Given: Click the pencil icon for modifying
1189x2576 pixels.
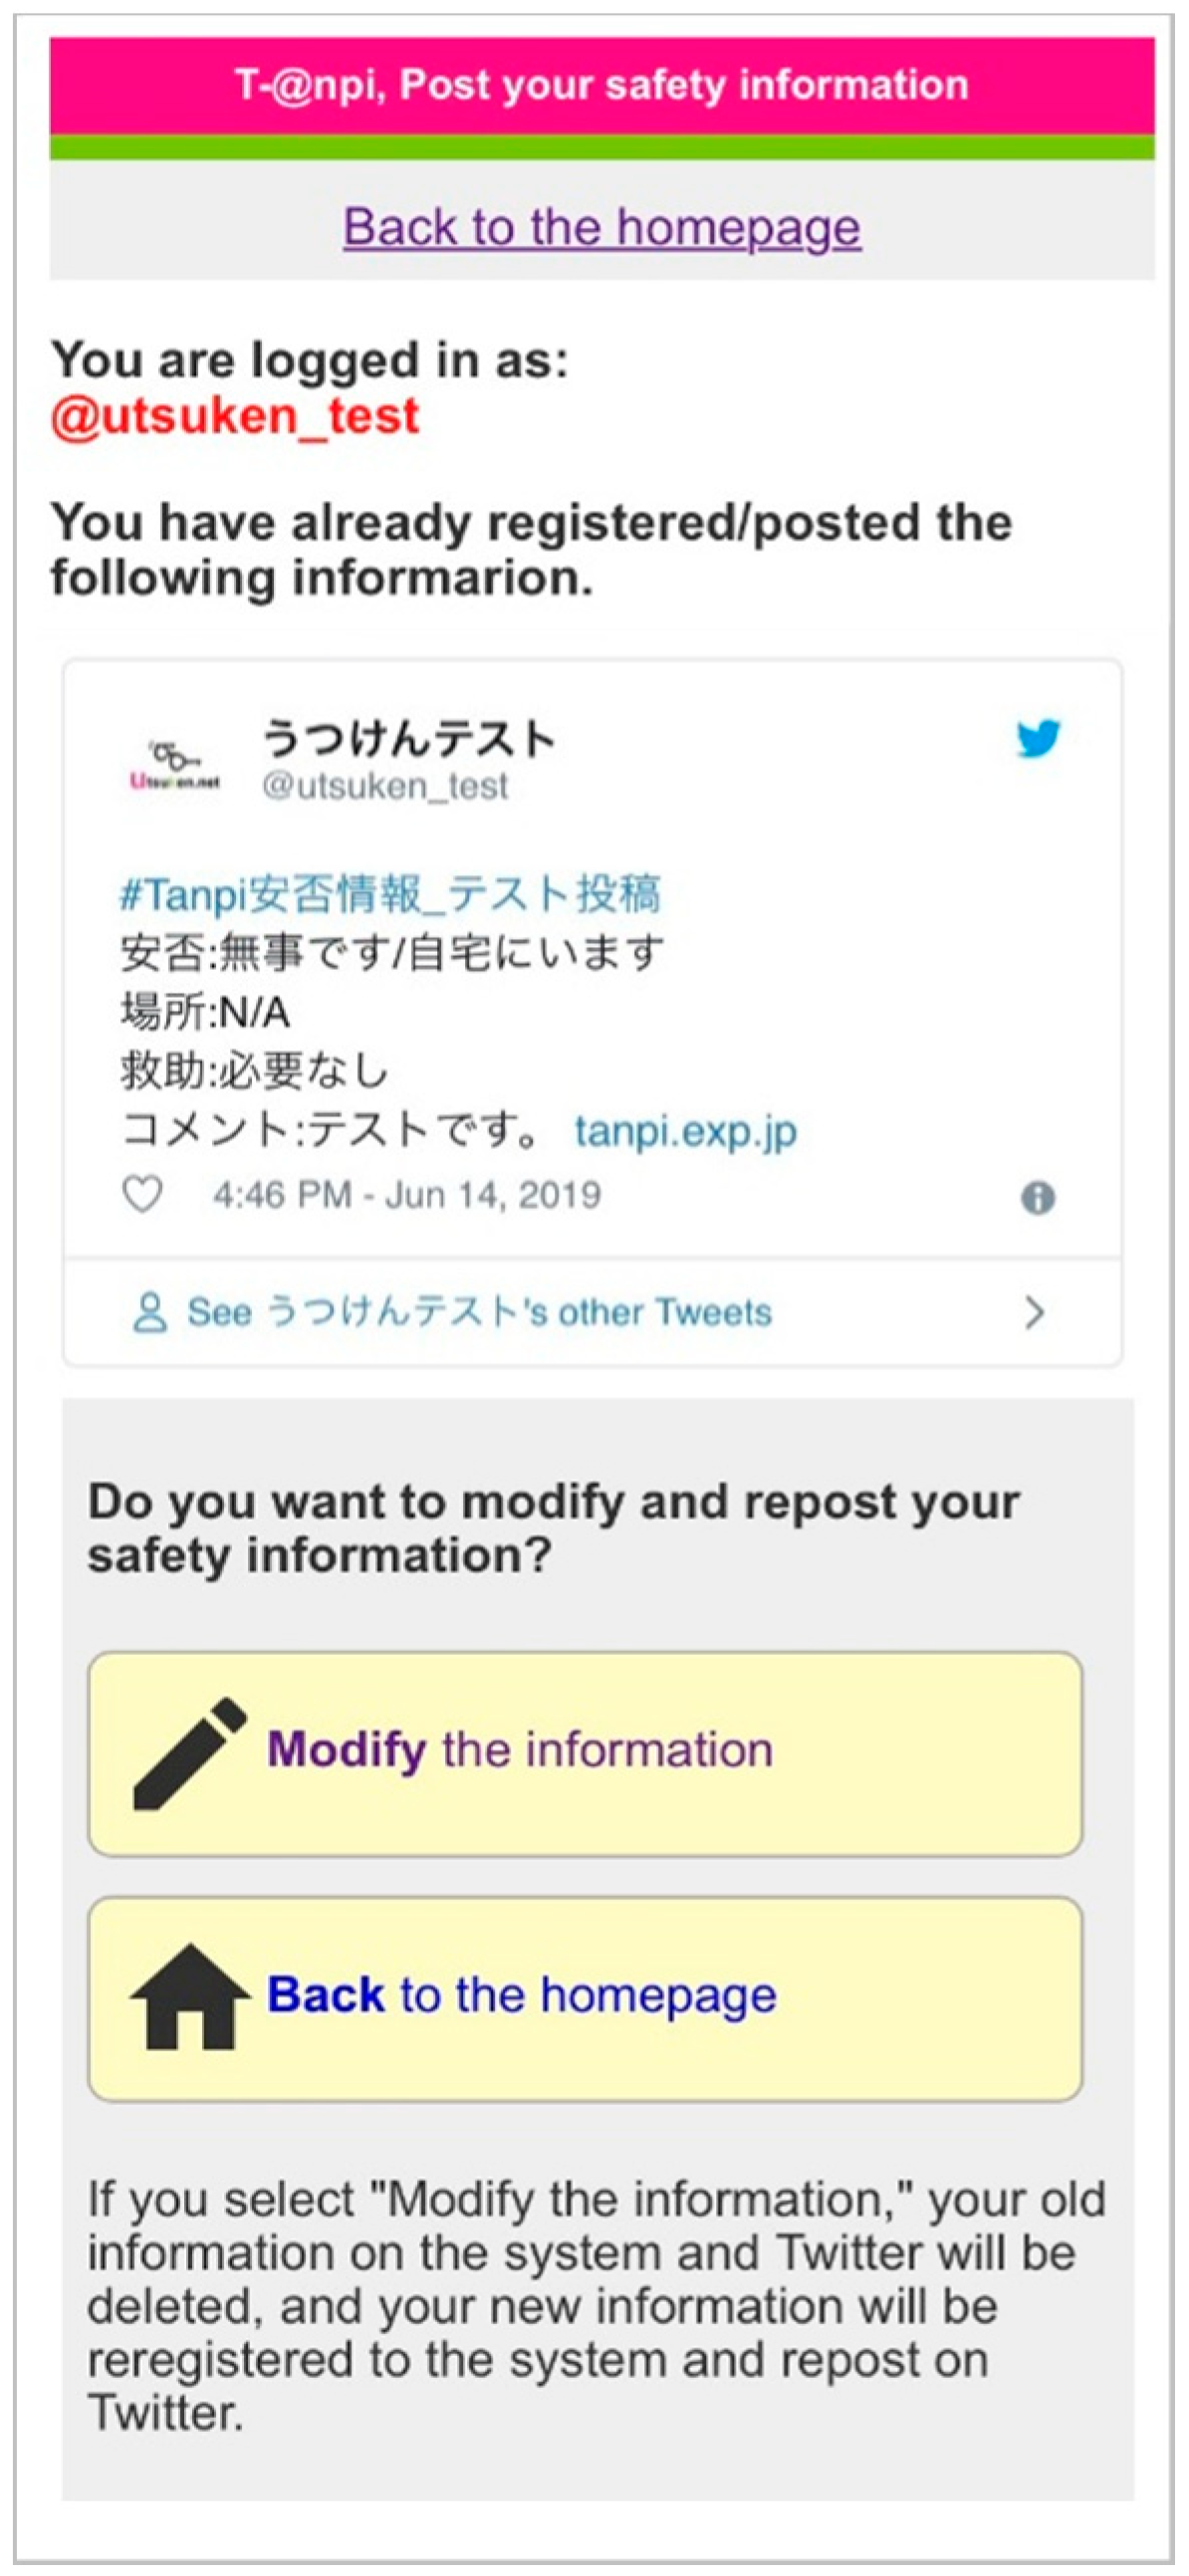Looking at the screenshot, I should [x=189, y=1752].
